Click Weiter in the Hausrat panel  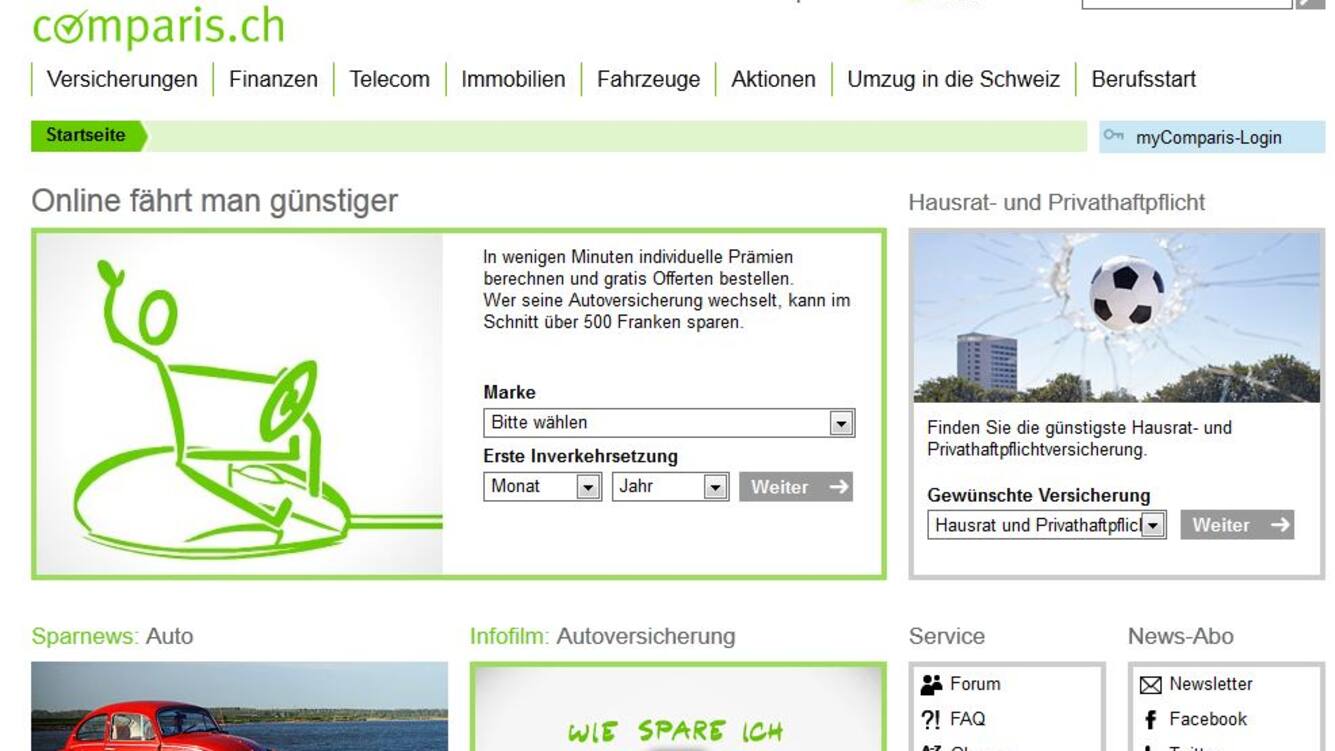1237,525
